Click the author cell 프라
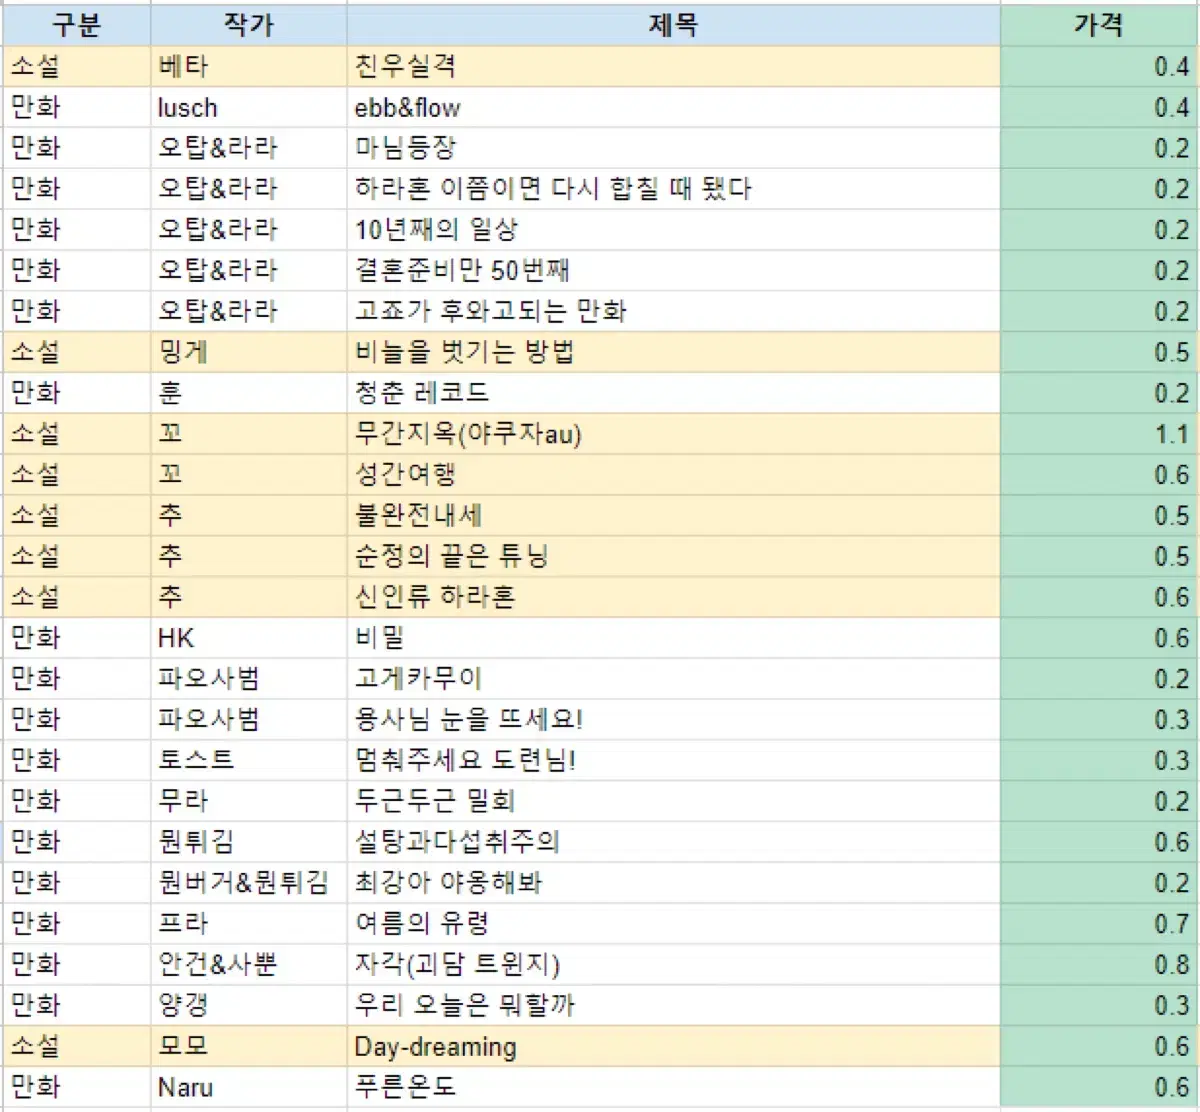 click(x=248, y=923)
